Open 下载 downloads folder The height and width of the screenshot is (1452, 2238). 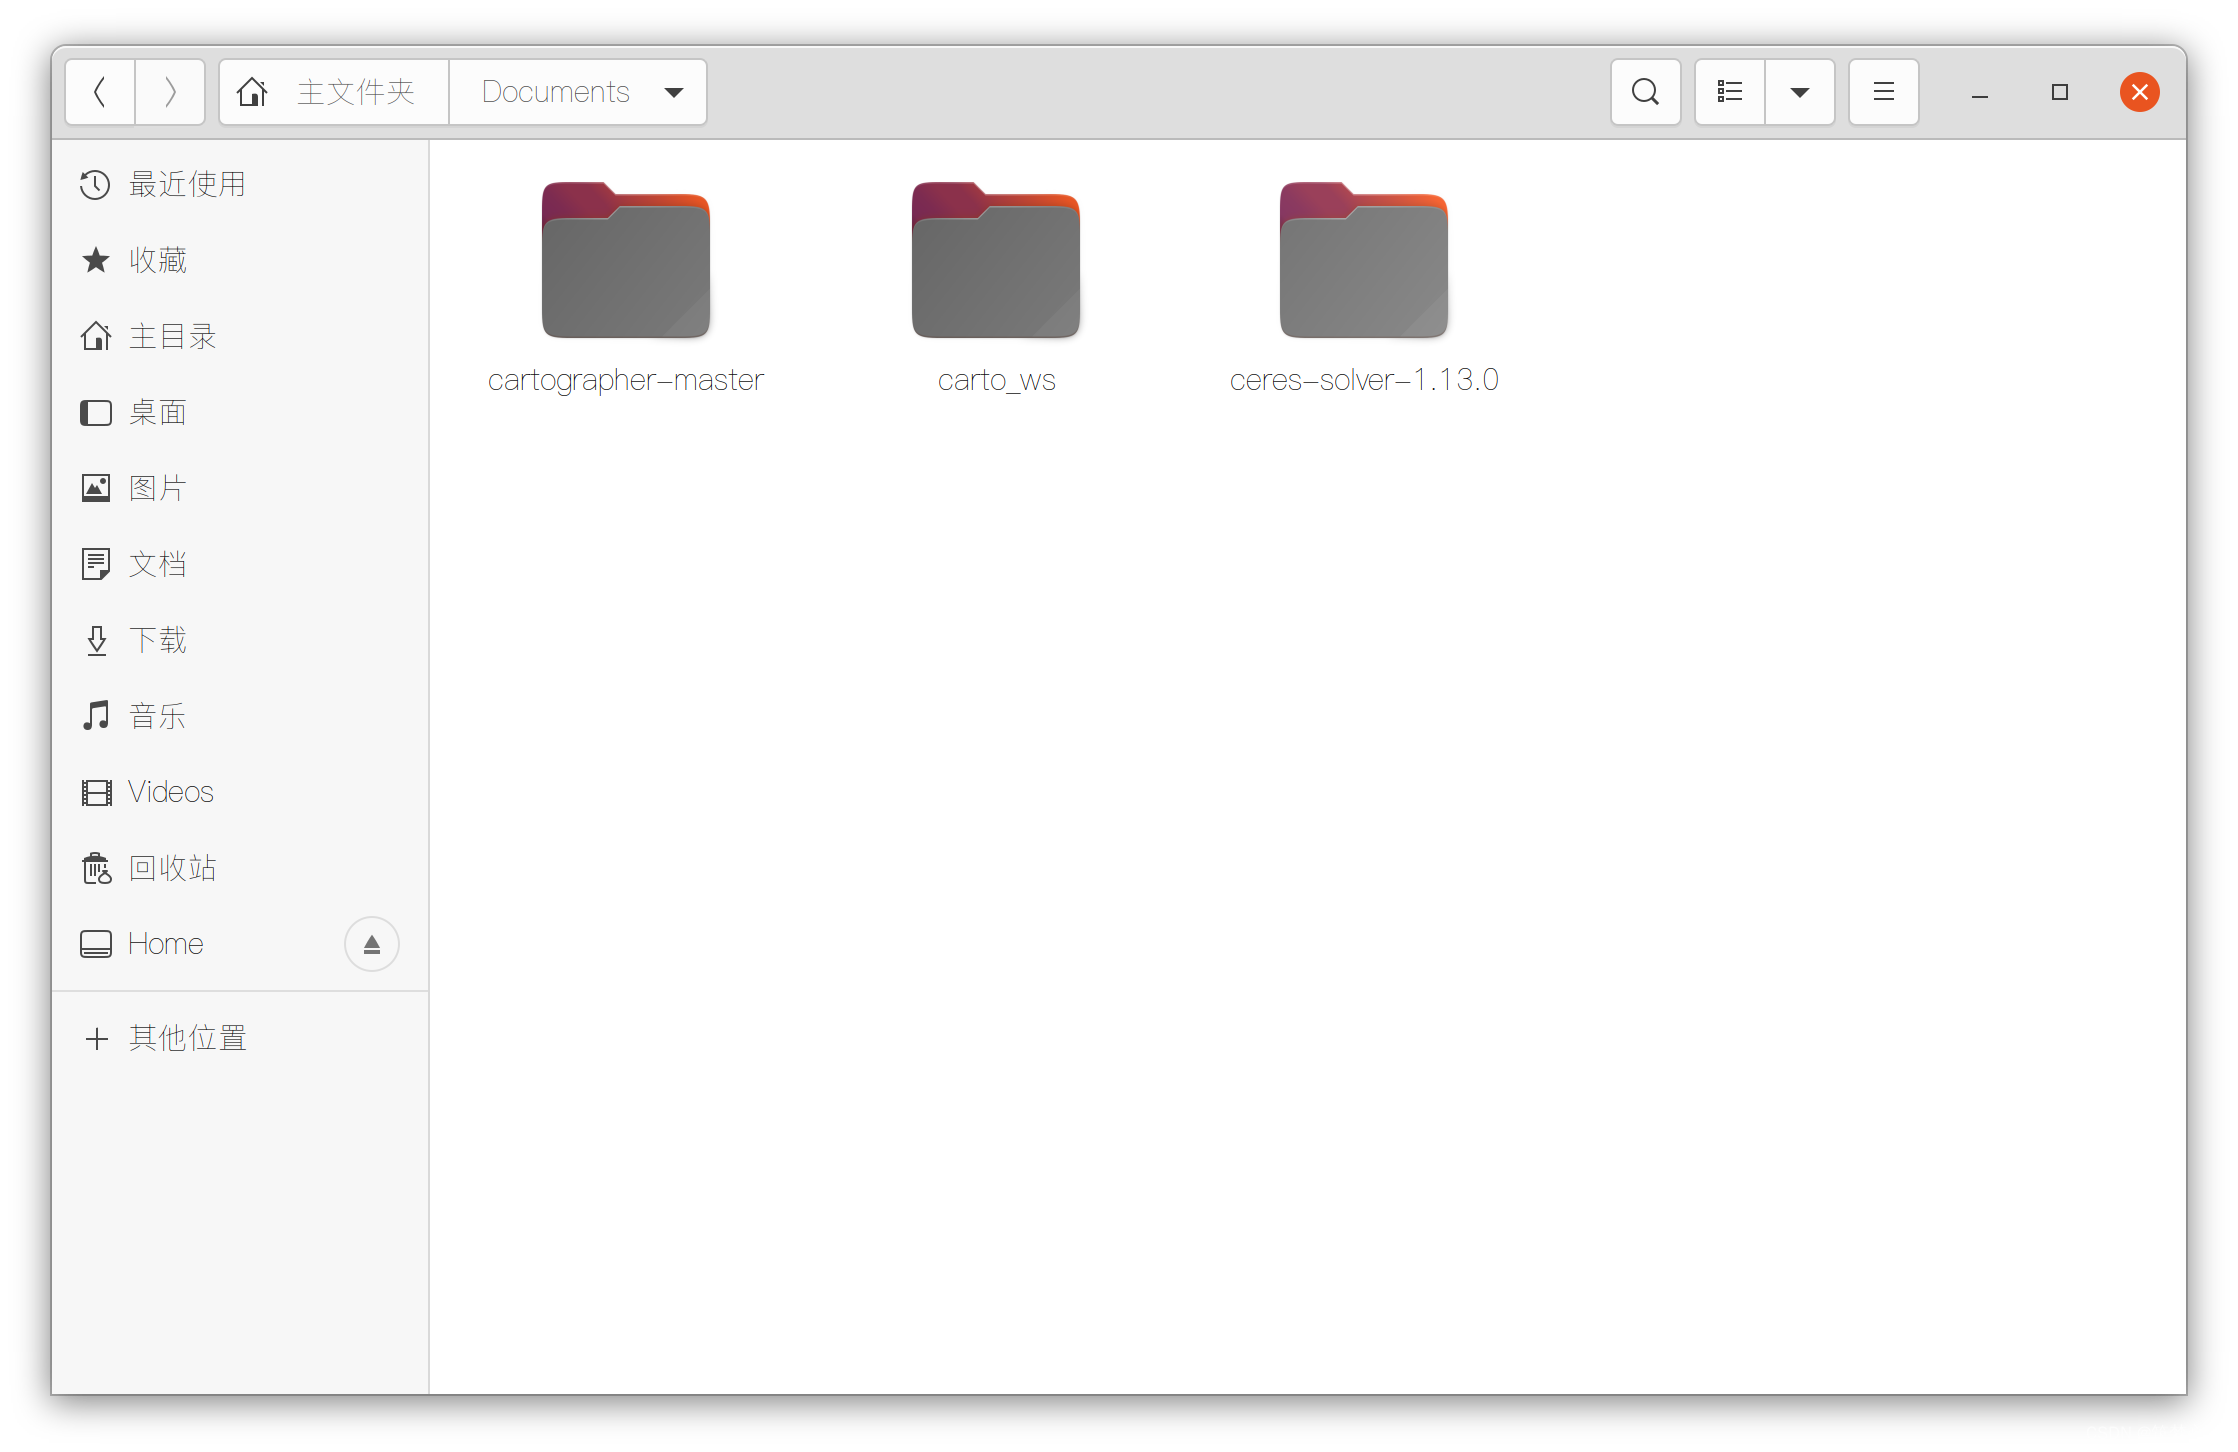158,640
